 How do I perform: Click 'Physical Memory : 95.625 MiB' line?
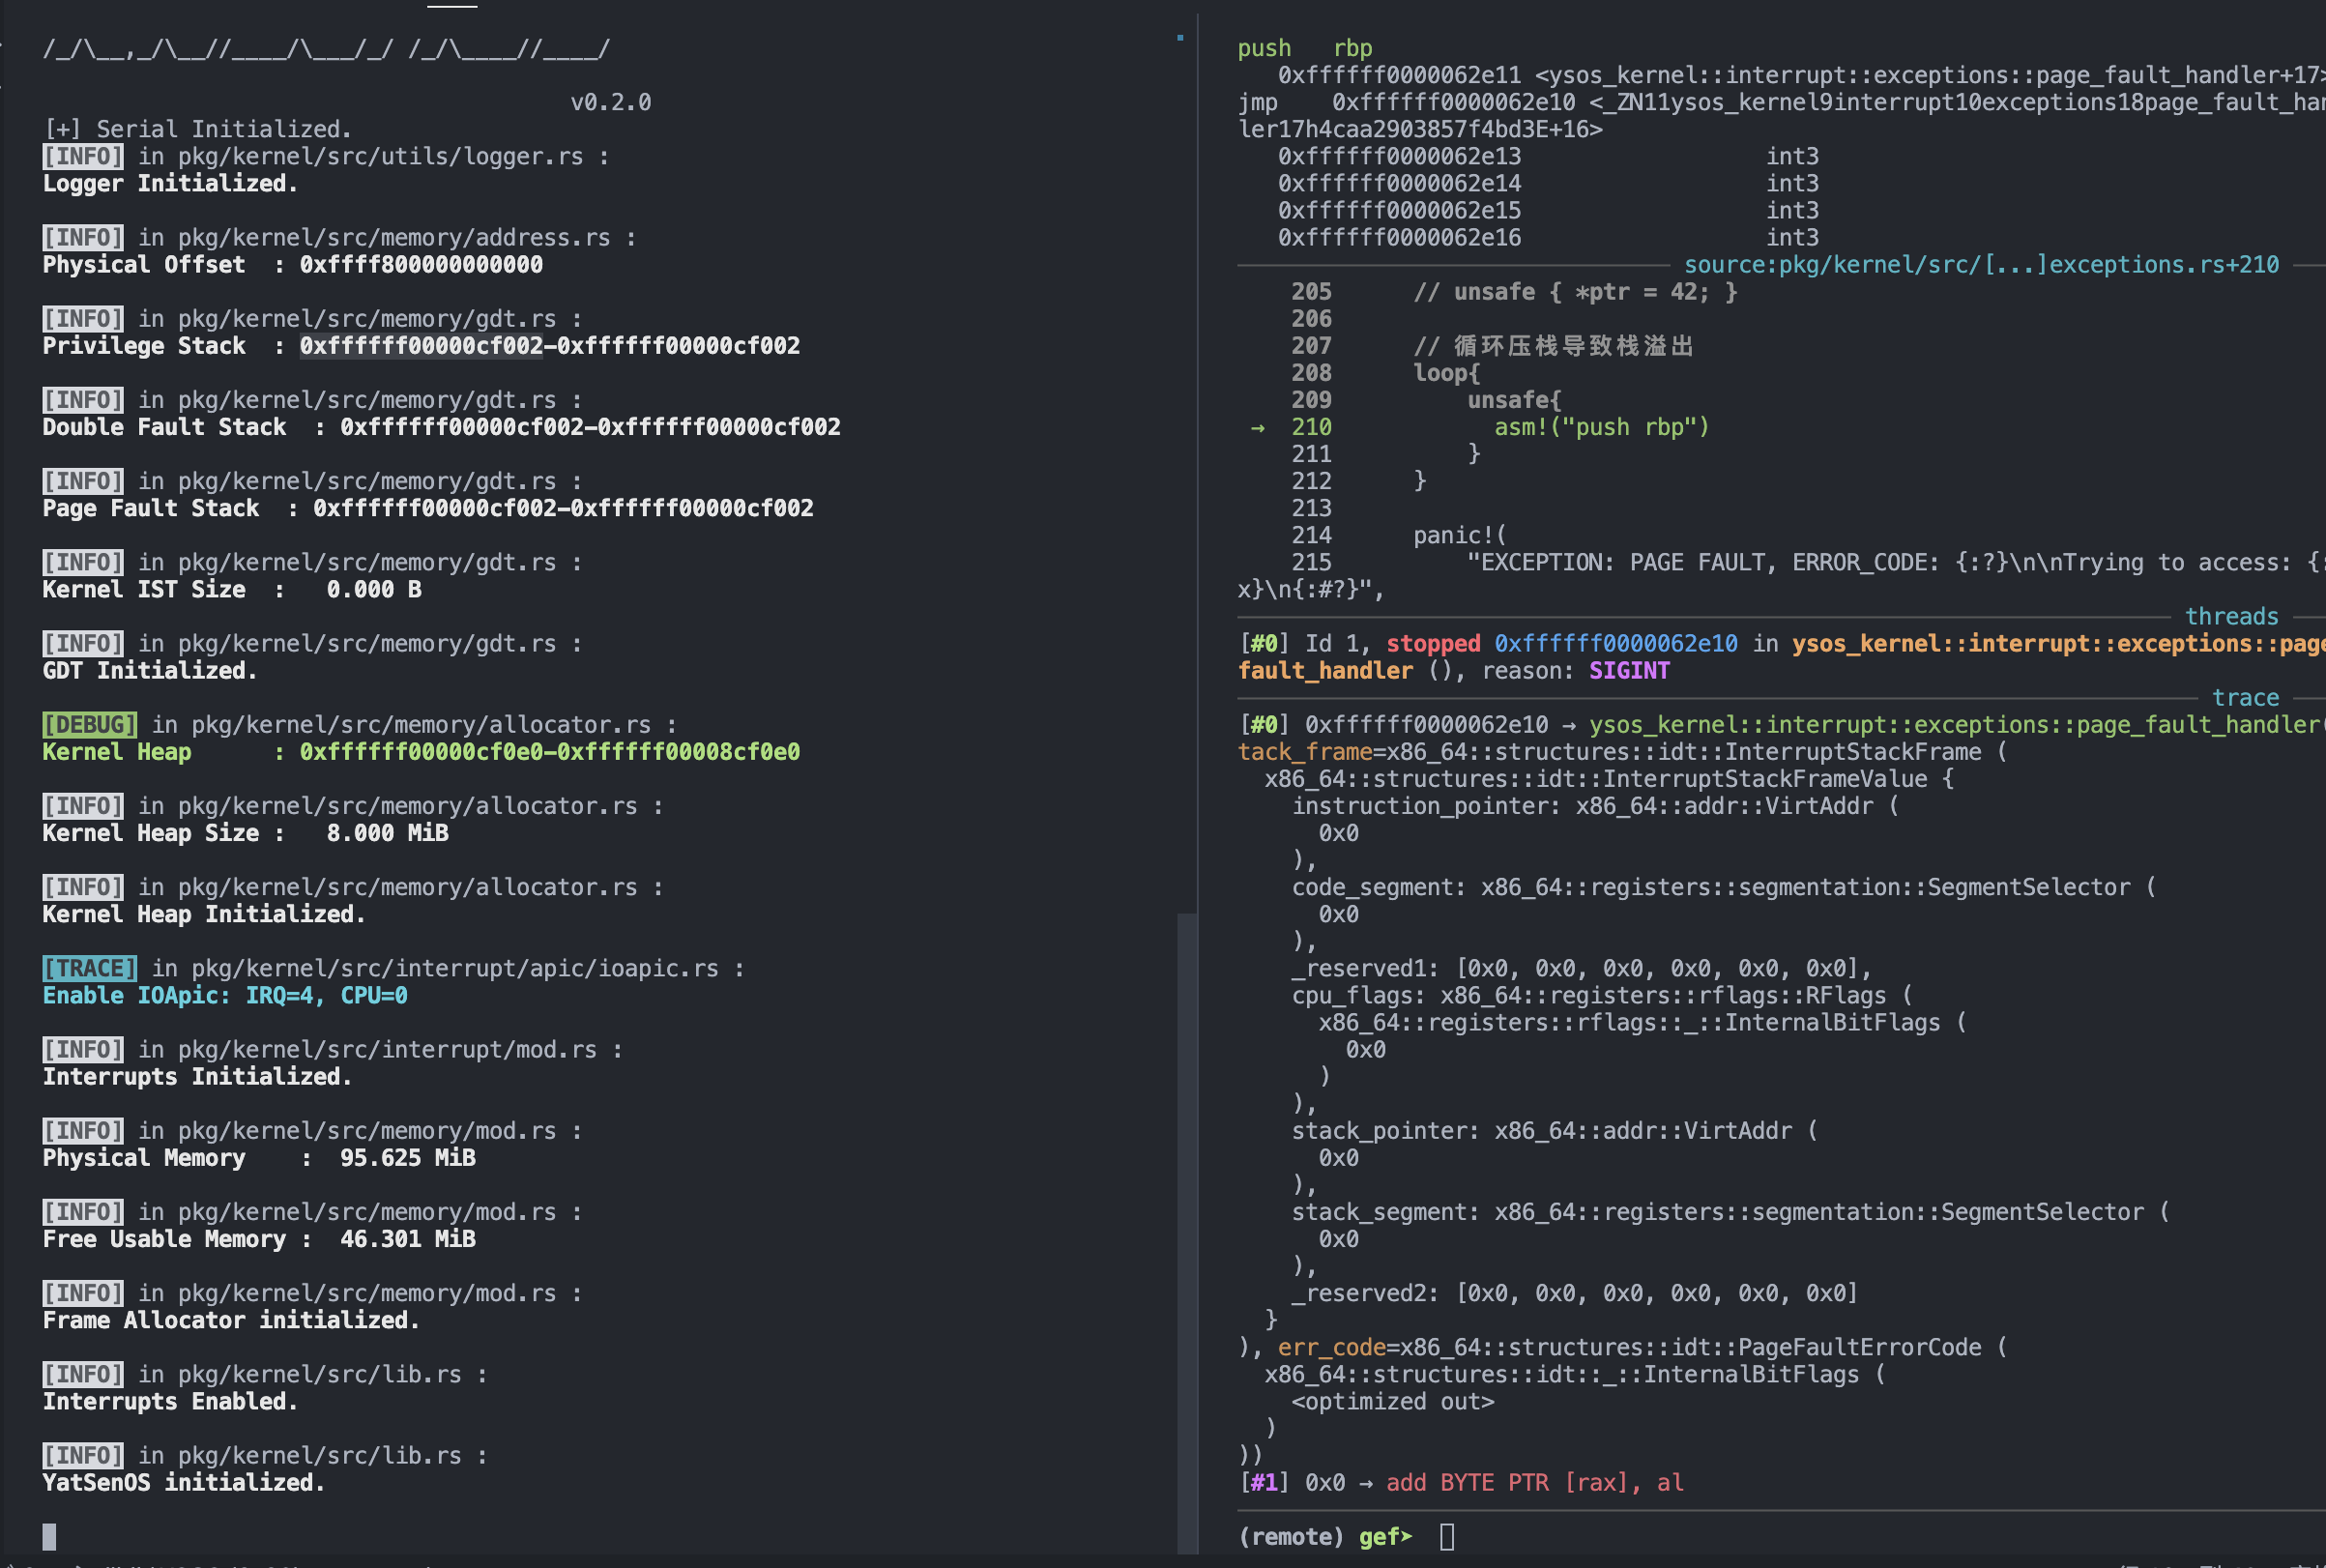(259, 1157)
